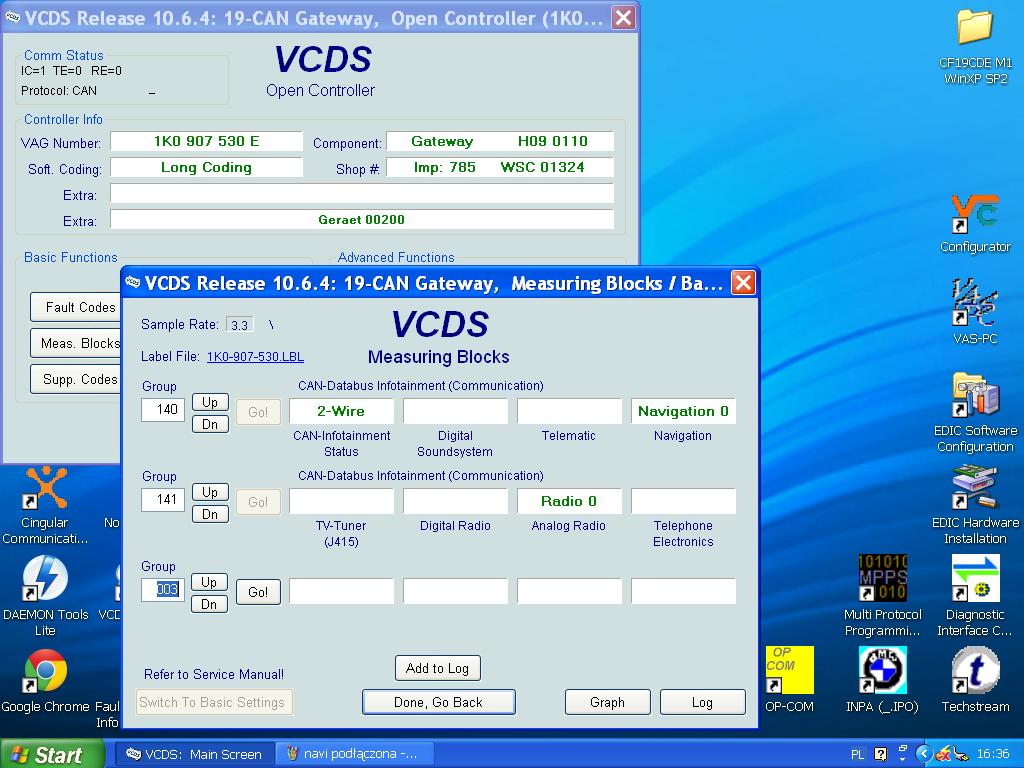This screenshot has width=1024, height=768.
Task: Click the Radio 0 value field
Action: pyautogui.click(x=569, y=502)
